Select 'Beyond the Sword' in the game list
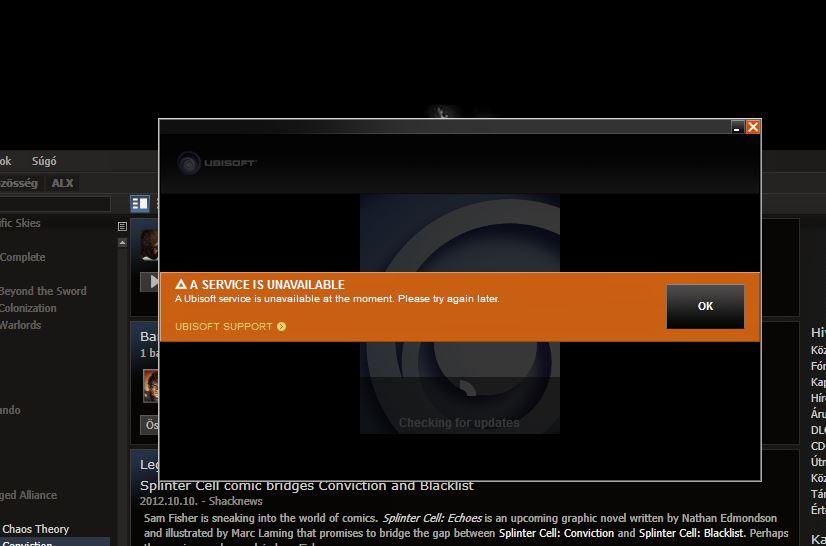The image size is (826, 546). (43, 291)
